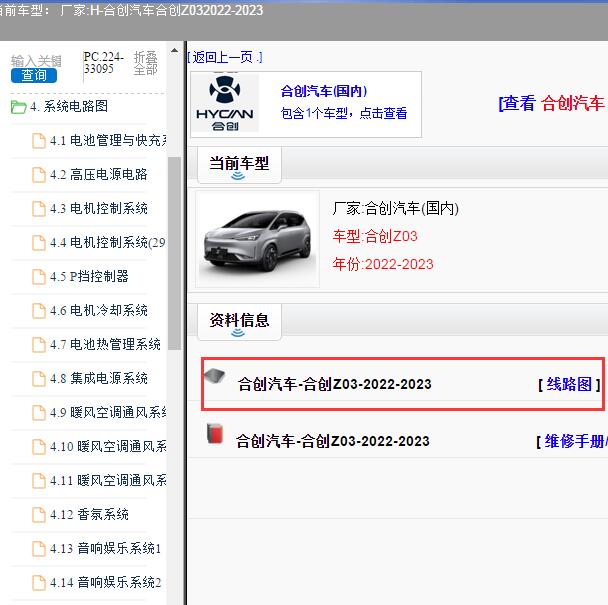Click the red book icon of 维修手册 row
This screenshot has height=605, width=608.
(x=215, y=434)
